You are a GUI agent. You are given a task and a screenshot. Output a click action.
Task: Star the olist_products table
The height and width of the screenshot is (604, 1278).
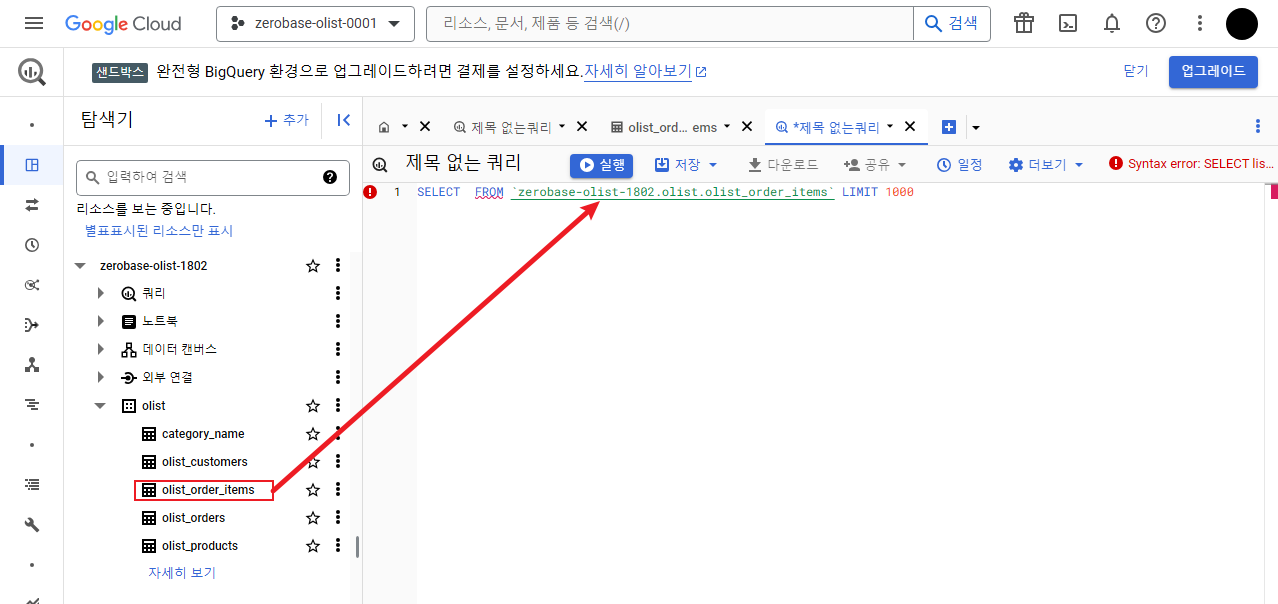(313, 546)
